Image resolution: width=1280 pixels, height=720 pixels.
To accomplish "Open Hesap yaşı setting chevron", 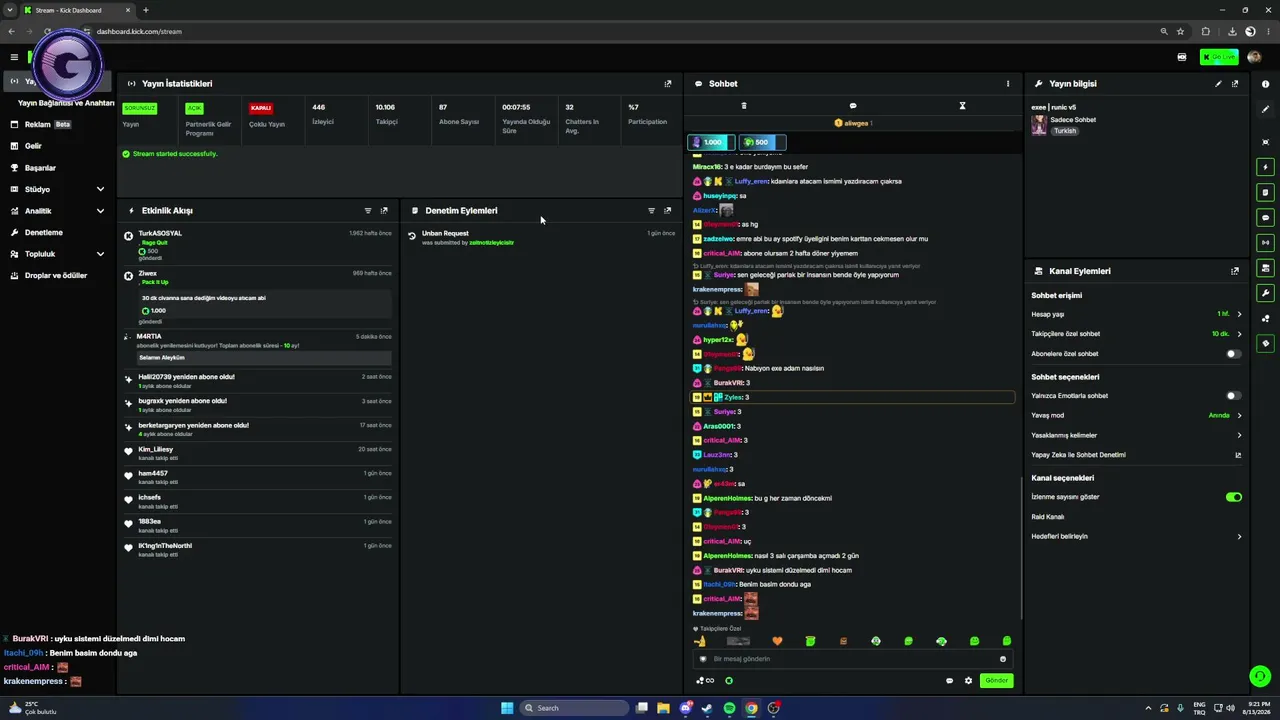I will click(1239, 314).
